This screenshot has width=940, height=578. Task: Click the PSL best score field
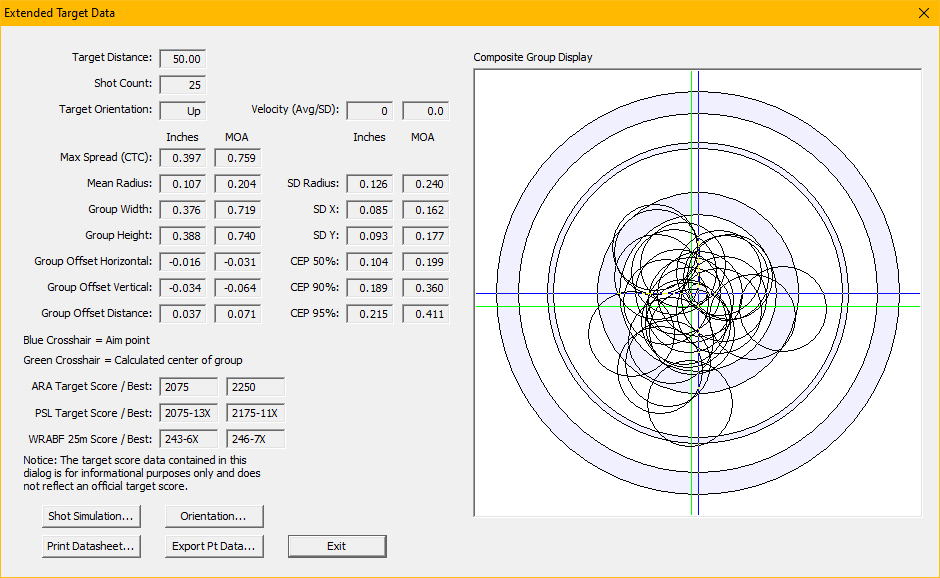click(256, 413)
